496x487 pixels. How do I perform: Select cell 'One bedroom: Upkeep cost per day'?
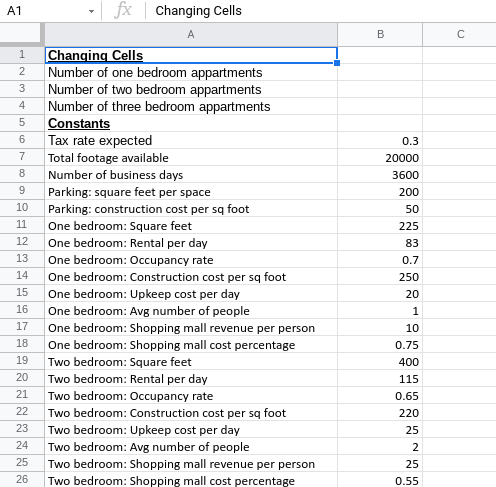(191, 293)
